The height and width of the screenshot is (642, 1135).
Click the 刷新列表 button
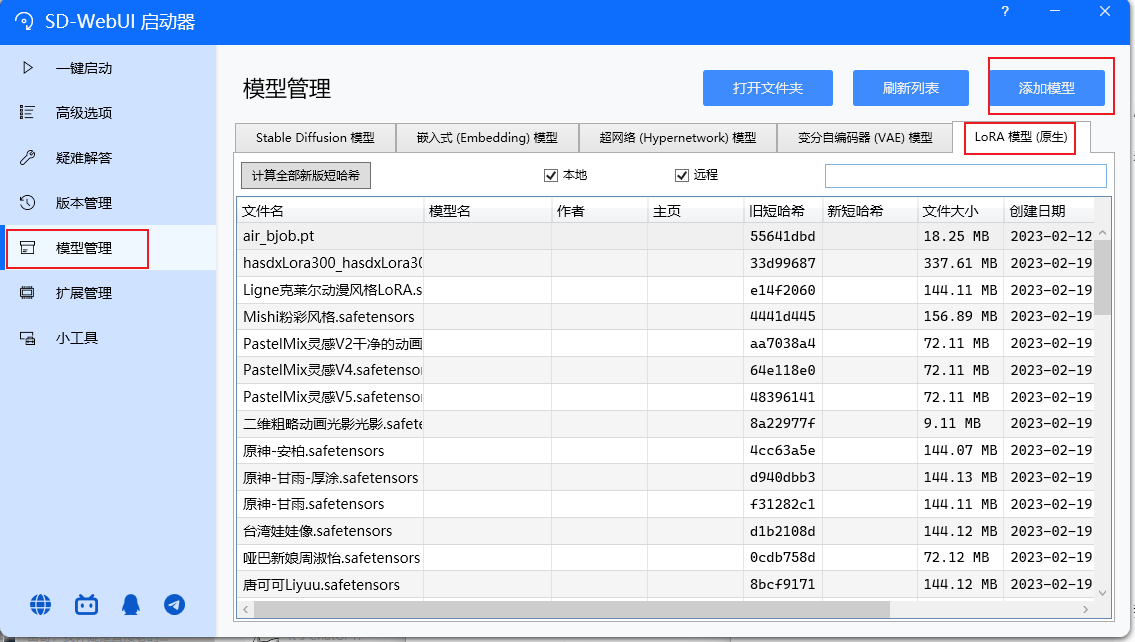[x=911, y=88]
